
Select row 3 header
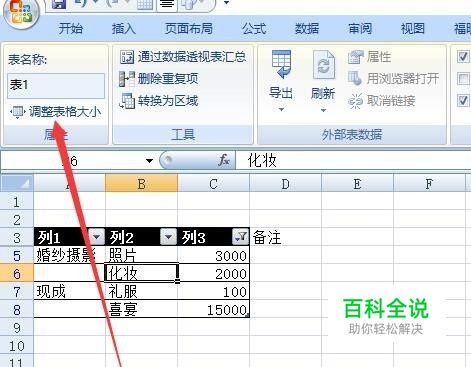point(17,237)
